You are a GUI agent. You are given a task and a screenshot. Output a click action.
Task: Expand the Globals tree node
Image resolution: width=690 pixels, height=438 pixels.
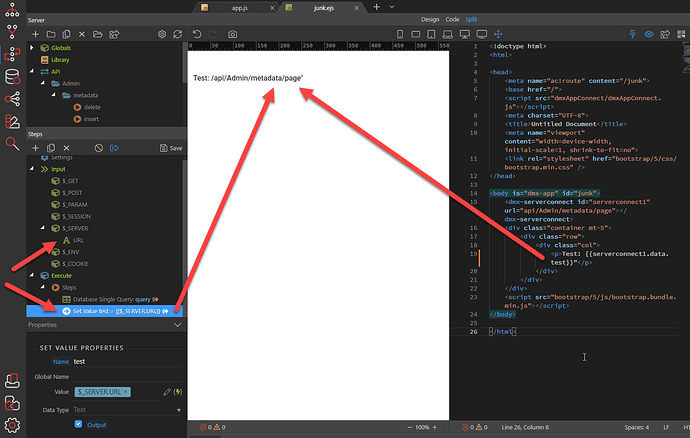point(32,48)
